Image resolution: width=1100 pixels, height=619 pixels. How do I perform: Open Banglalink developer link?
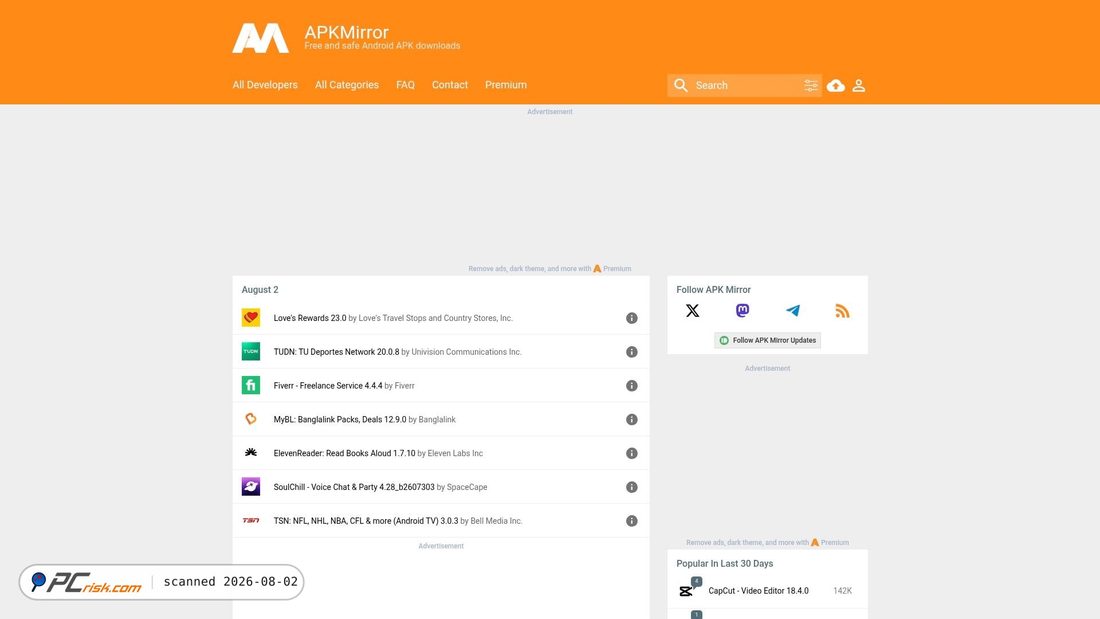pos(437,420)
